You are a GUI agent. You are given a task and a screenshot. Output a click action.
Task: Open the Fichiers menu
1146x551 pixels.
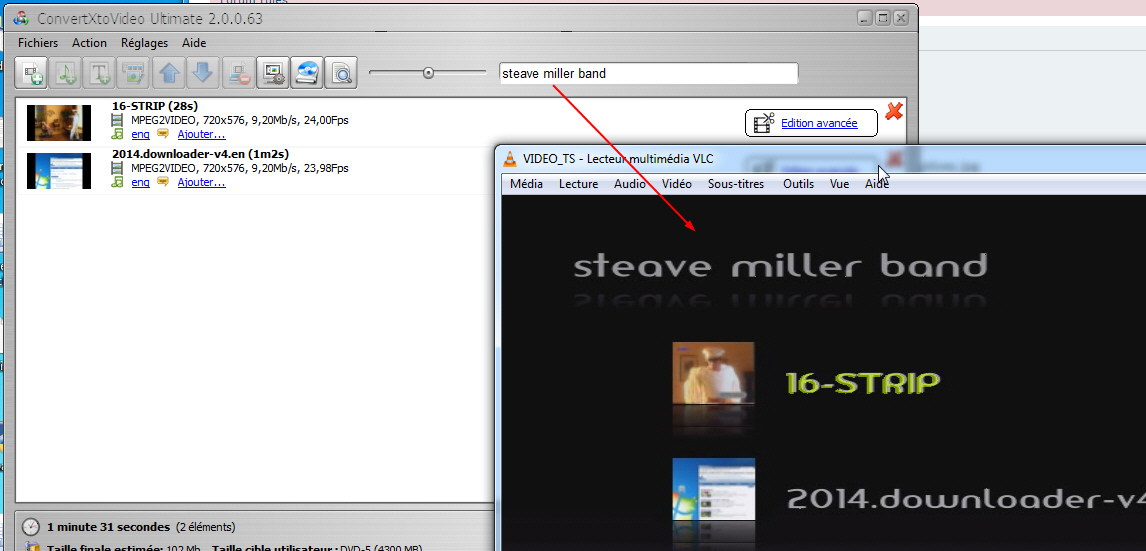click(38, 43)
